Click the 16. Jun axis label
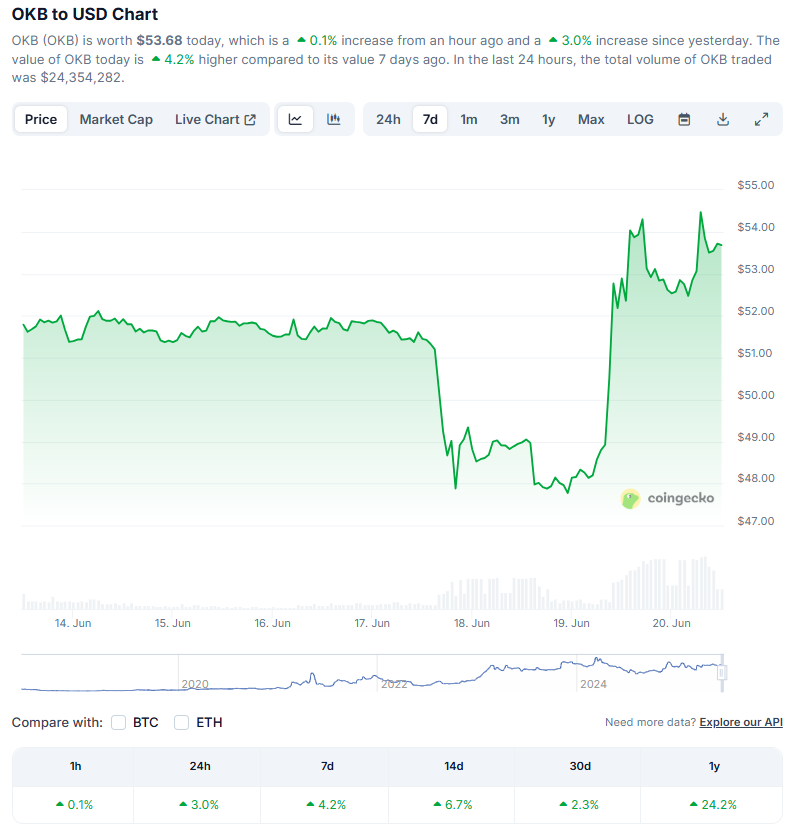Screen dimensions: 794x836 [x=272, y=623]
